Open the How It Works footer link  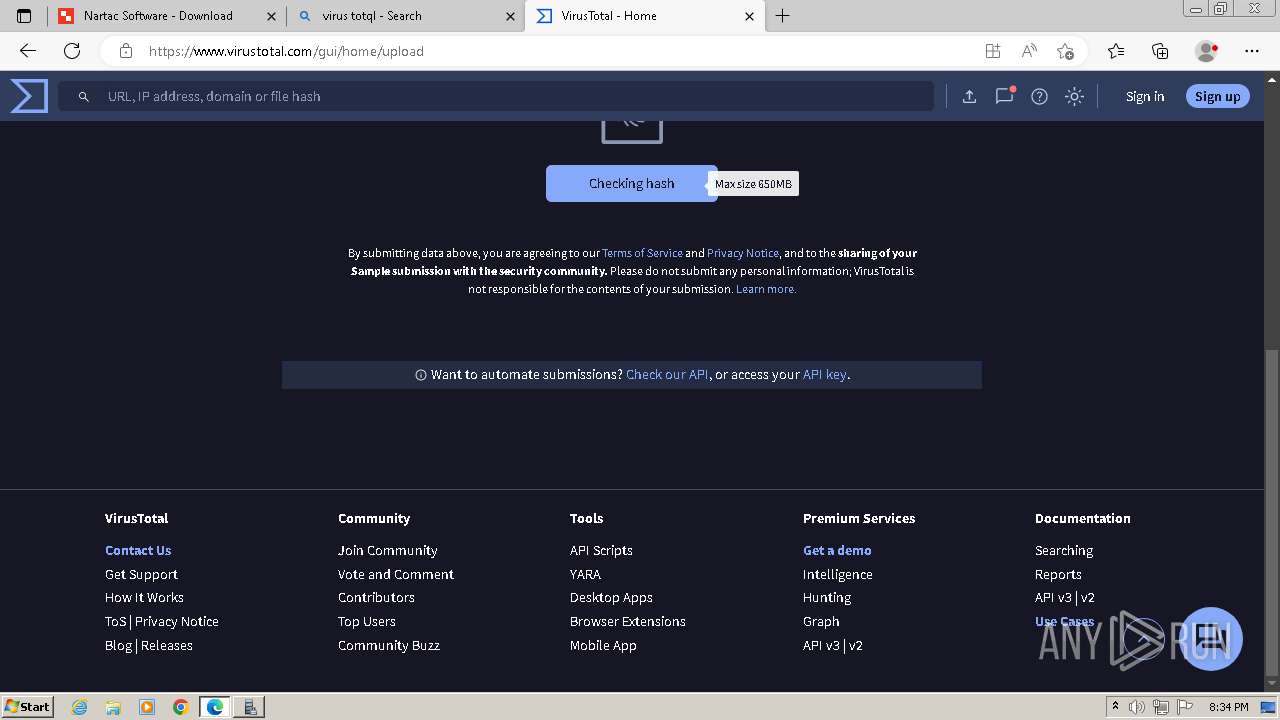click(144, 598)
